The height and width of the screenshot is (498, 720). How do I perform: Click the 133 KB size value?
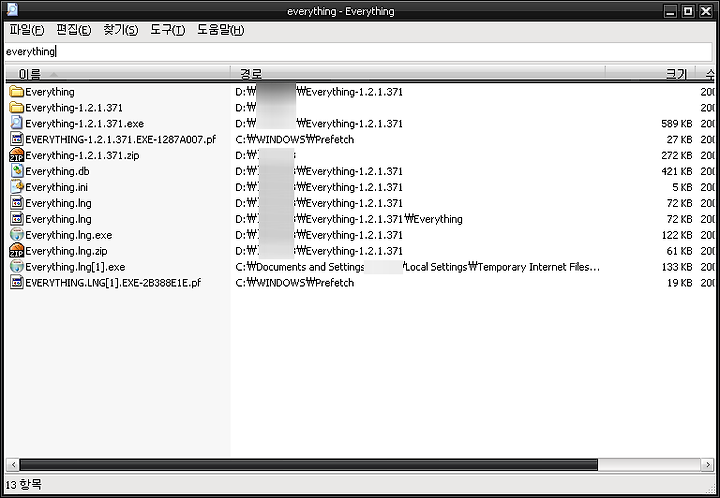tap(676, 267)
